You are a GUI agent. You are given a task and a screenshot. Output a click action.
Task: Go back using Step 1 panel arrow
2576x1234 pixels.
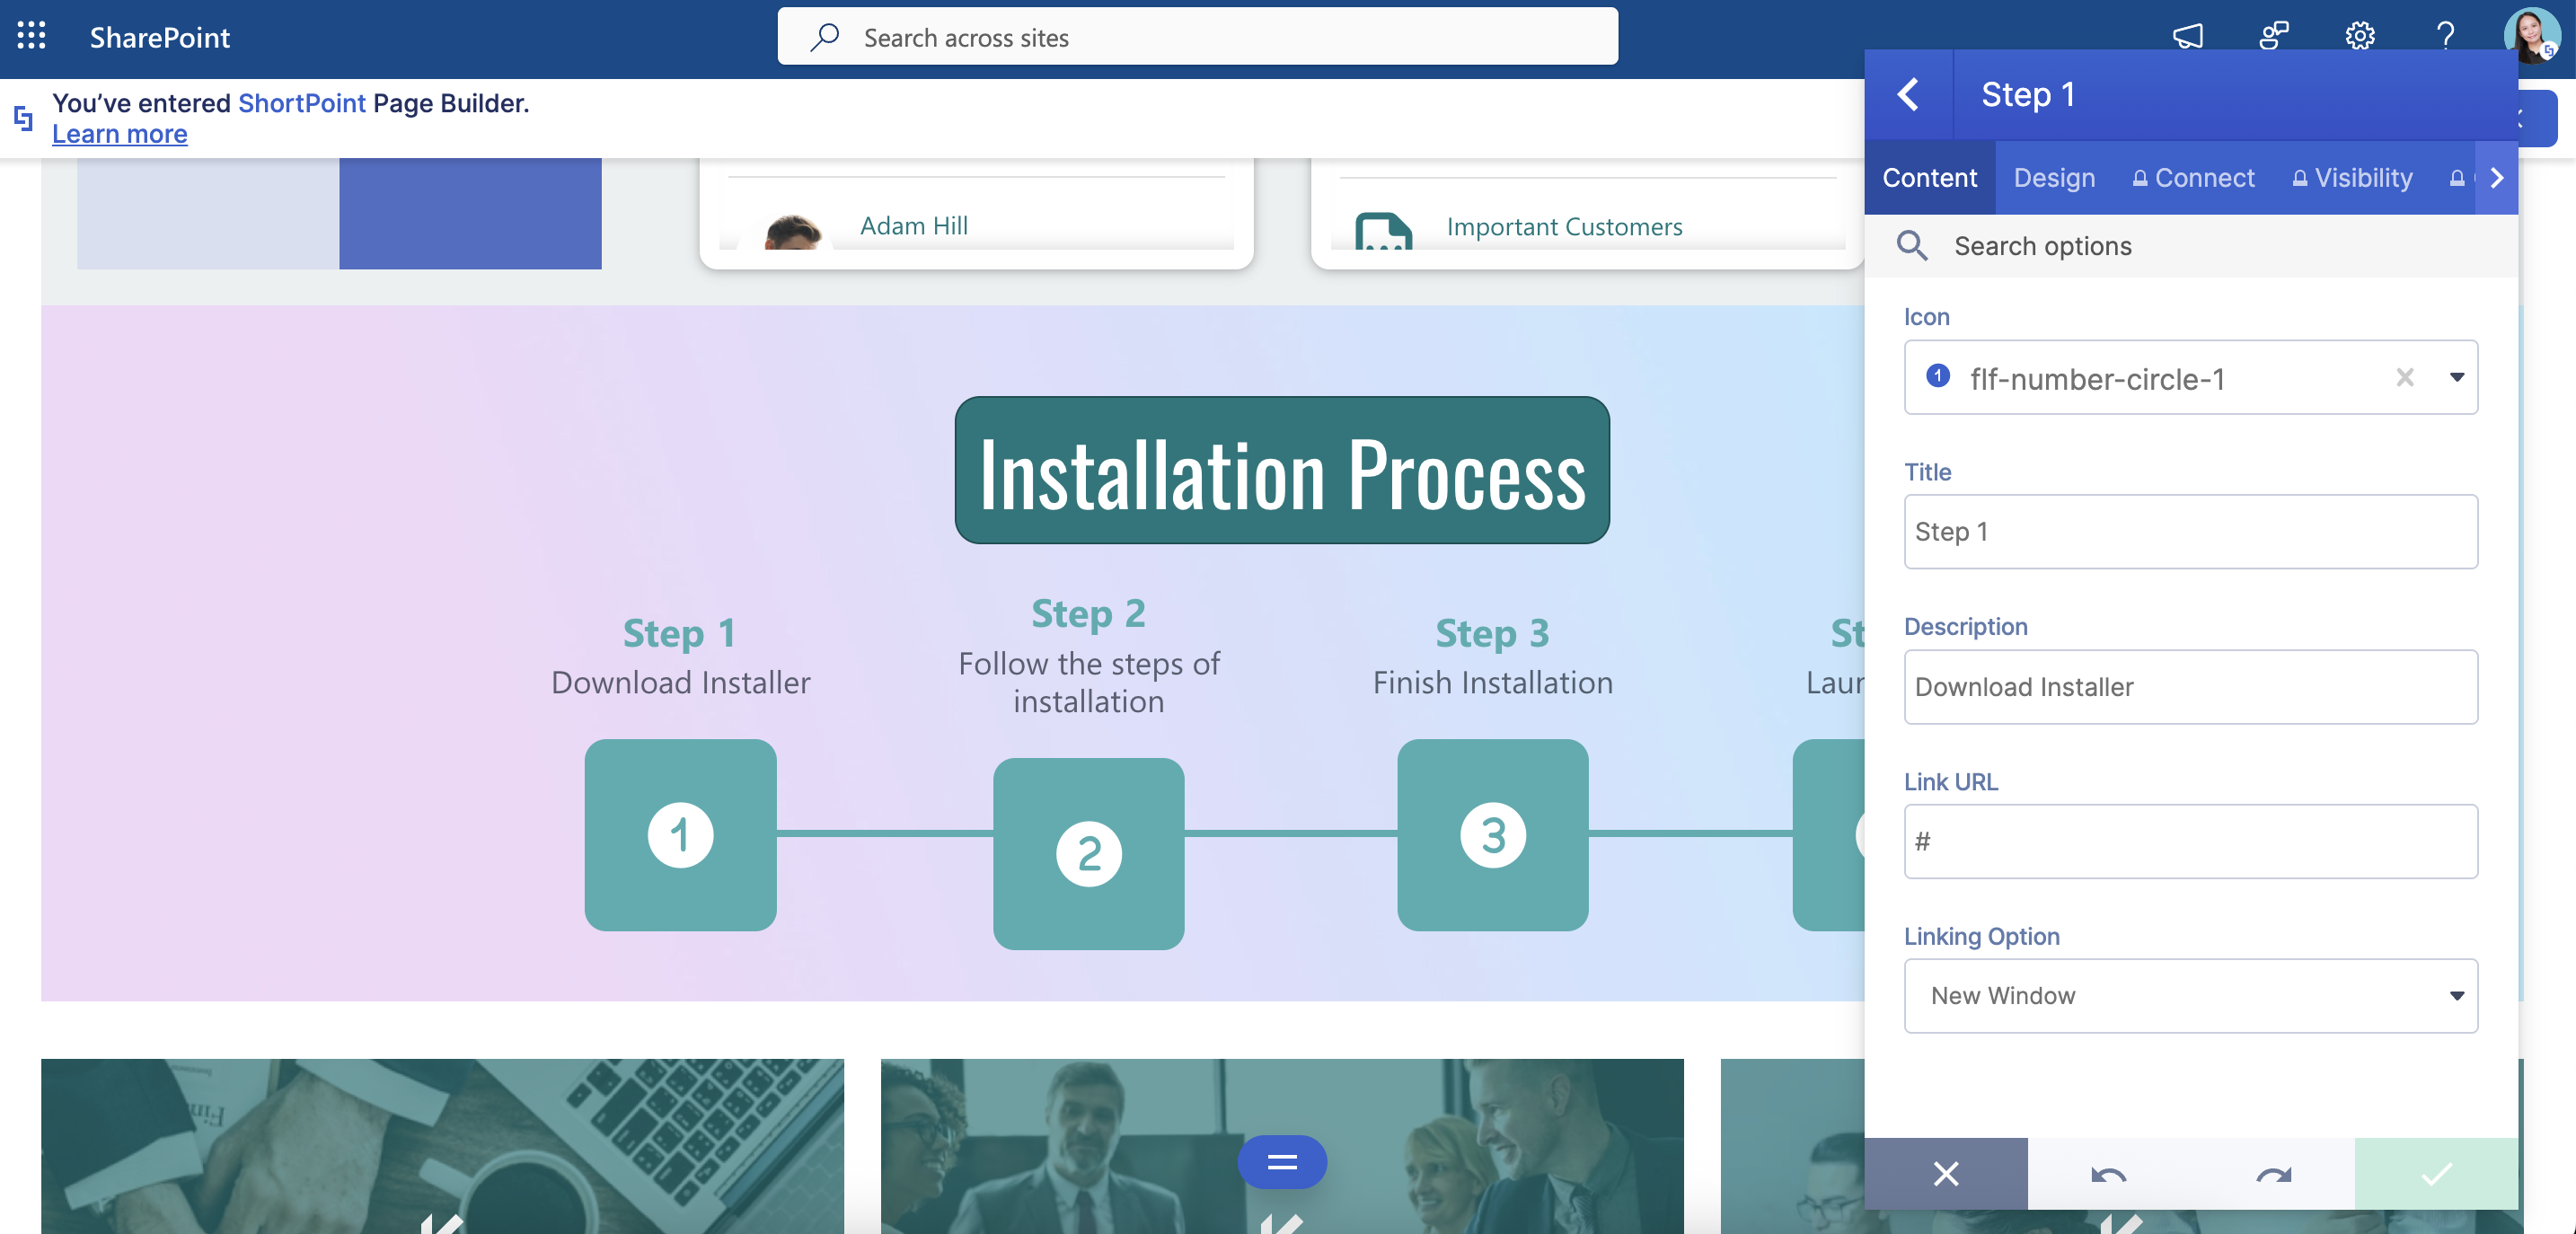click(1908, 95)
